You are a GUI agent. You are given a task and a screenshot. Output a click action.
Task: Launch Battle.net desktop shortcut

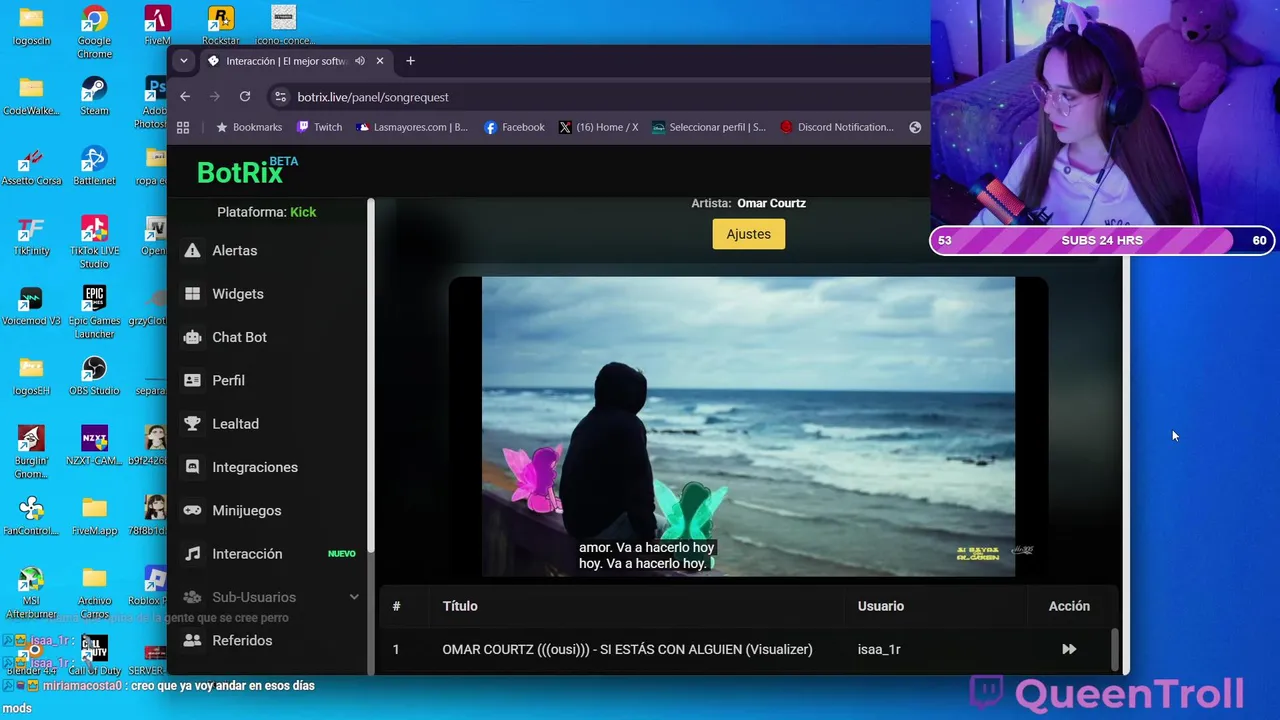(x=95, y=166)
